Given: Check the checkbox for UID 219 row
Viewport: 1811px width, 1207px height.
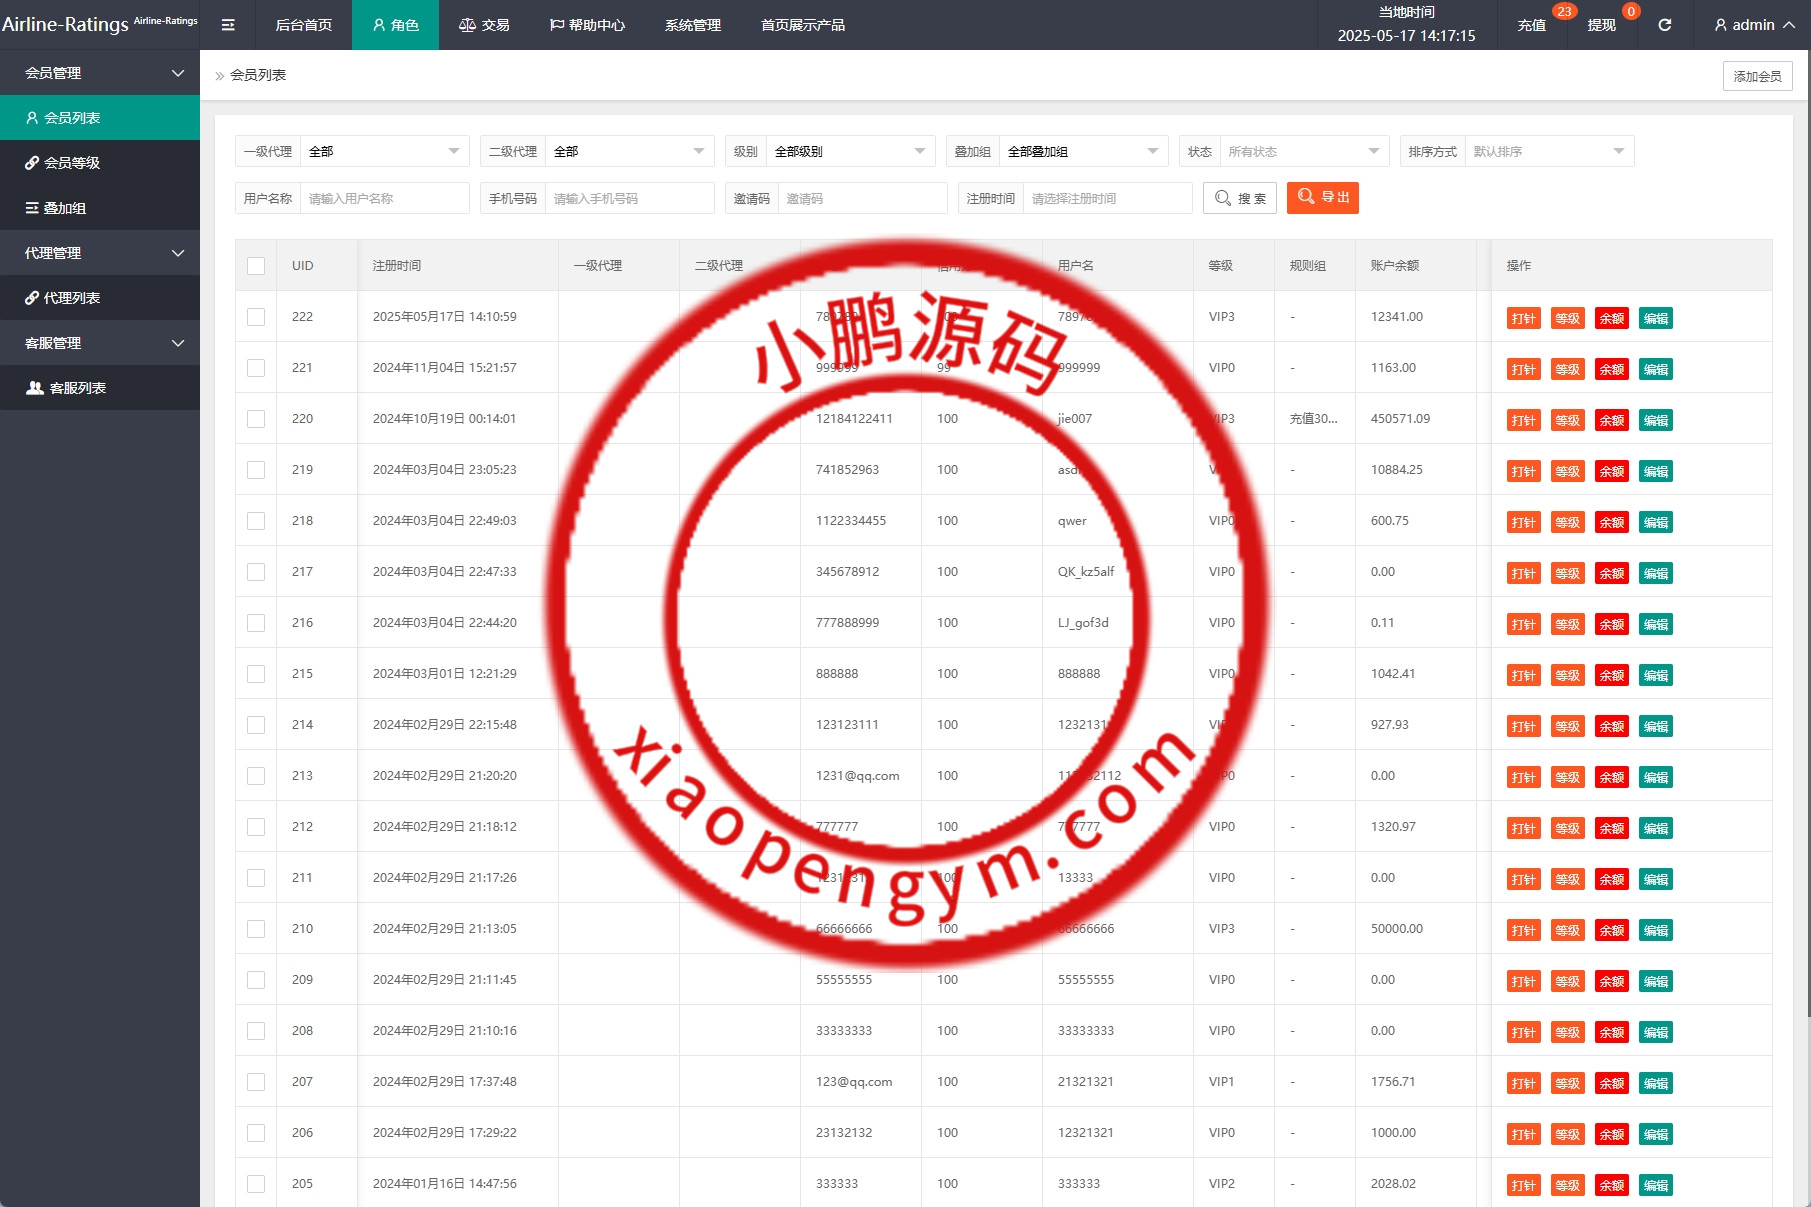Looking at the screenshot, I should [256, 470].
